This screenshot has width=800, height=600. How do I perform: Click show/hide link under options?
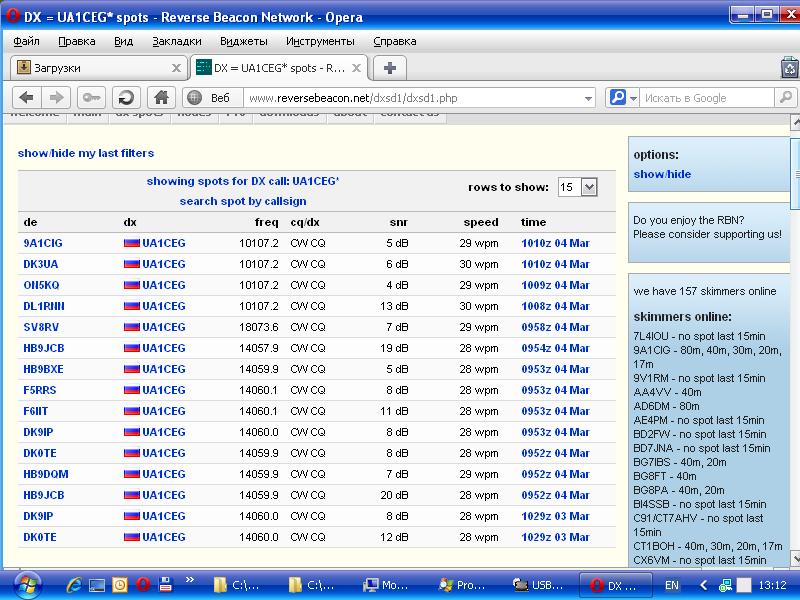662,174
